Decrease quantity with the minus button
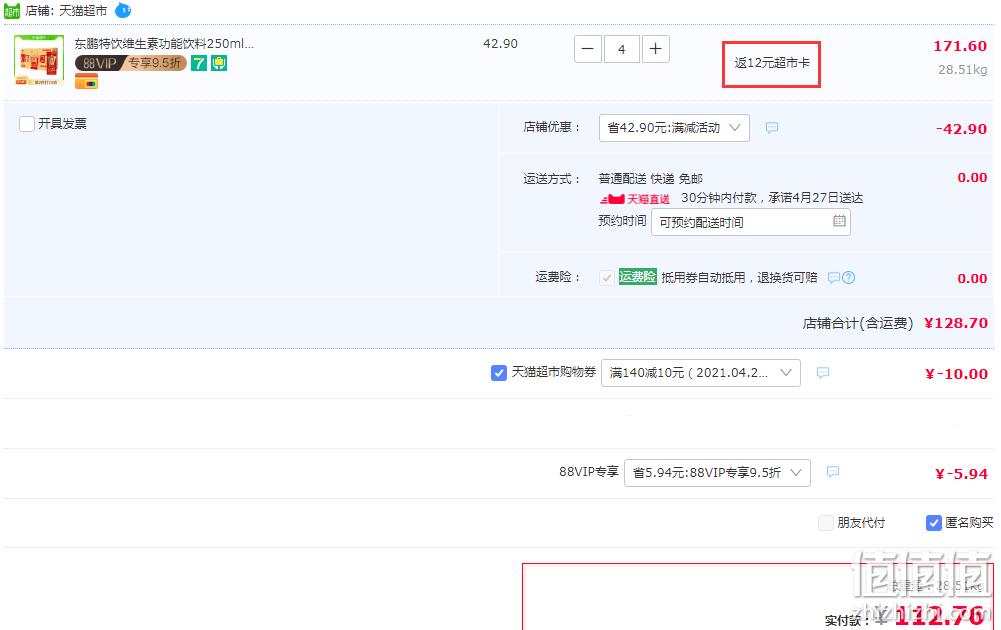The height and width of the screenshot is (630, 1001). point(588,49)
